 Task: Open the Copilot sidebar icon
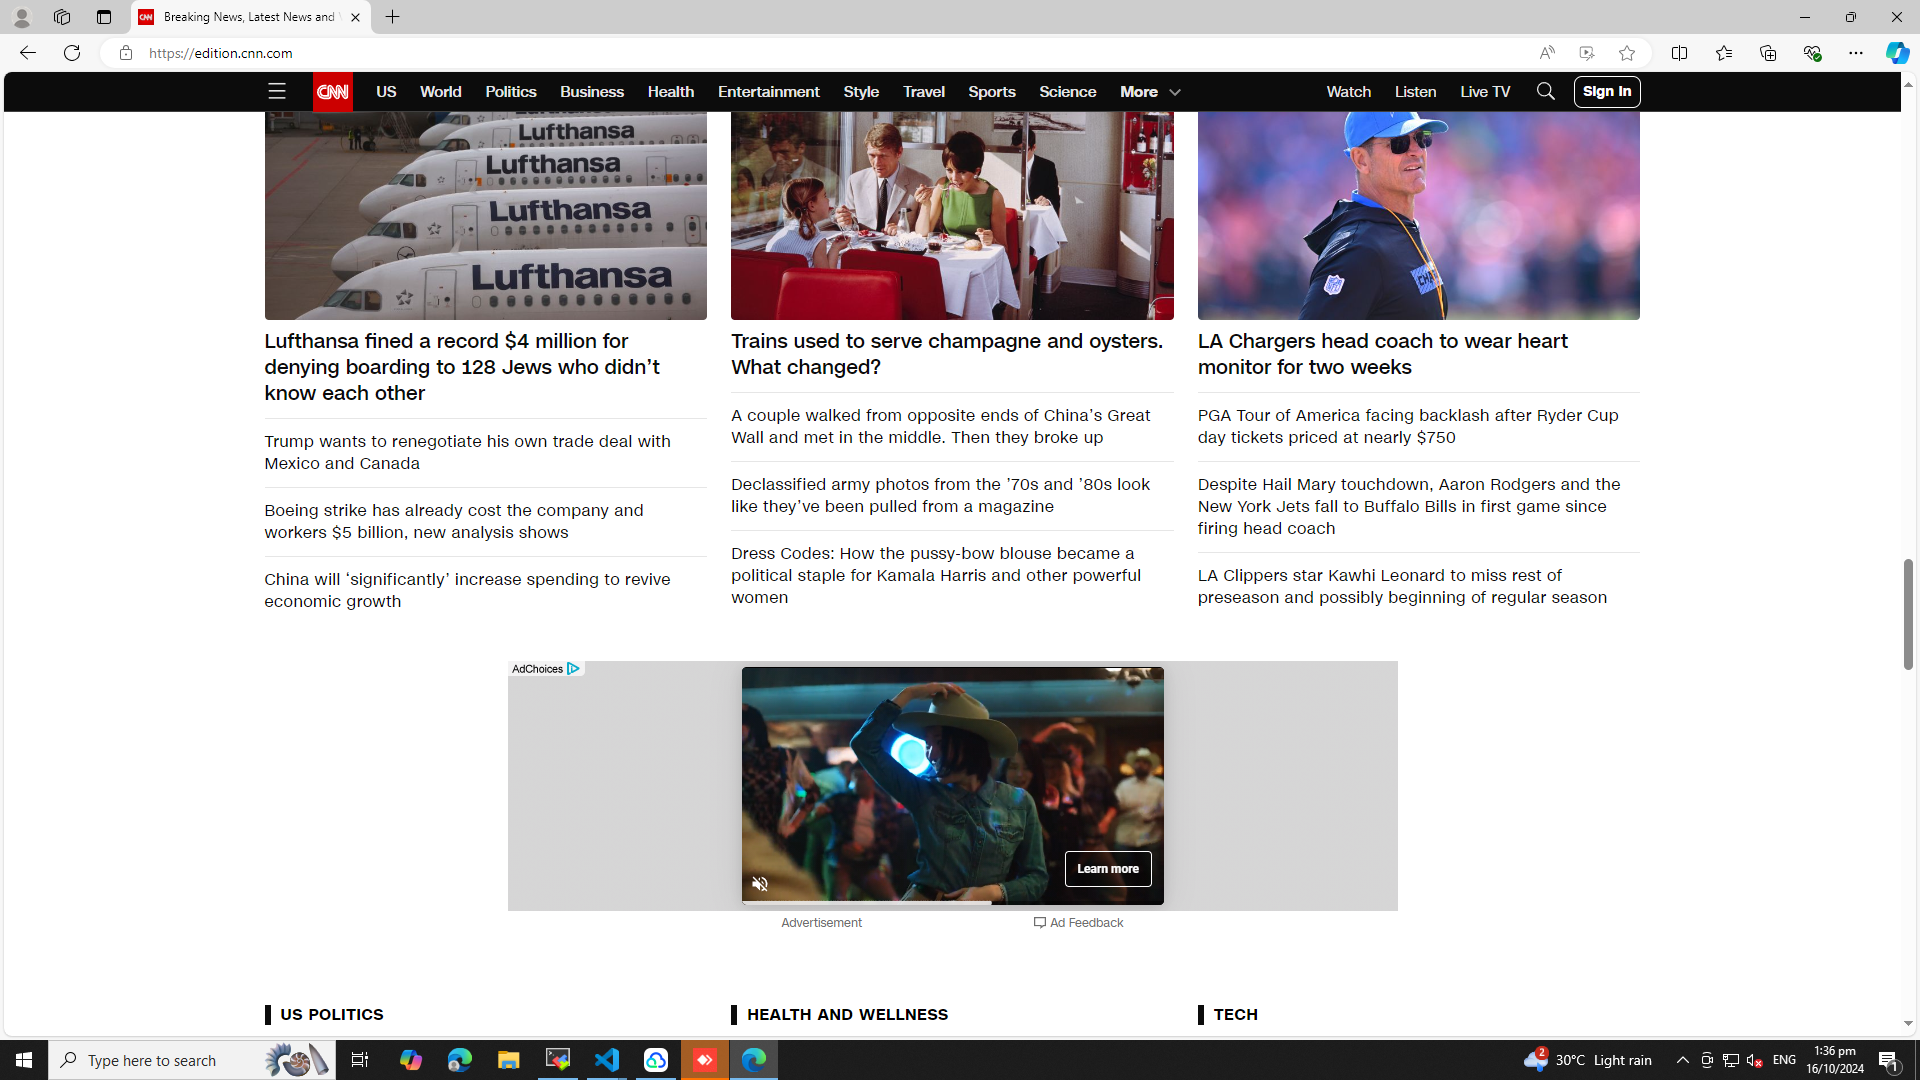click(x=1897, y=53)
